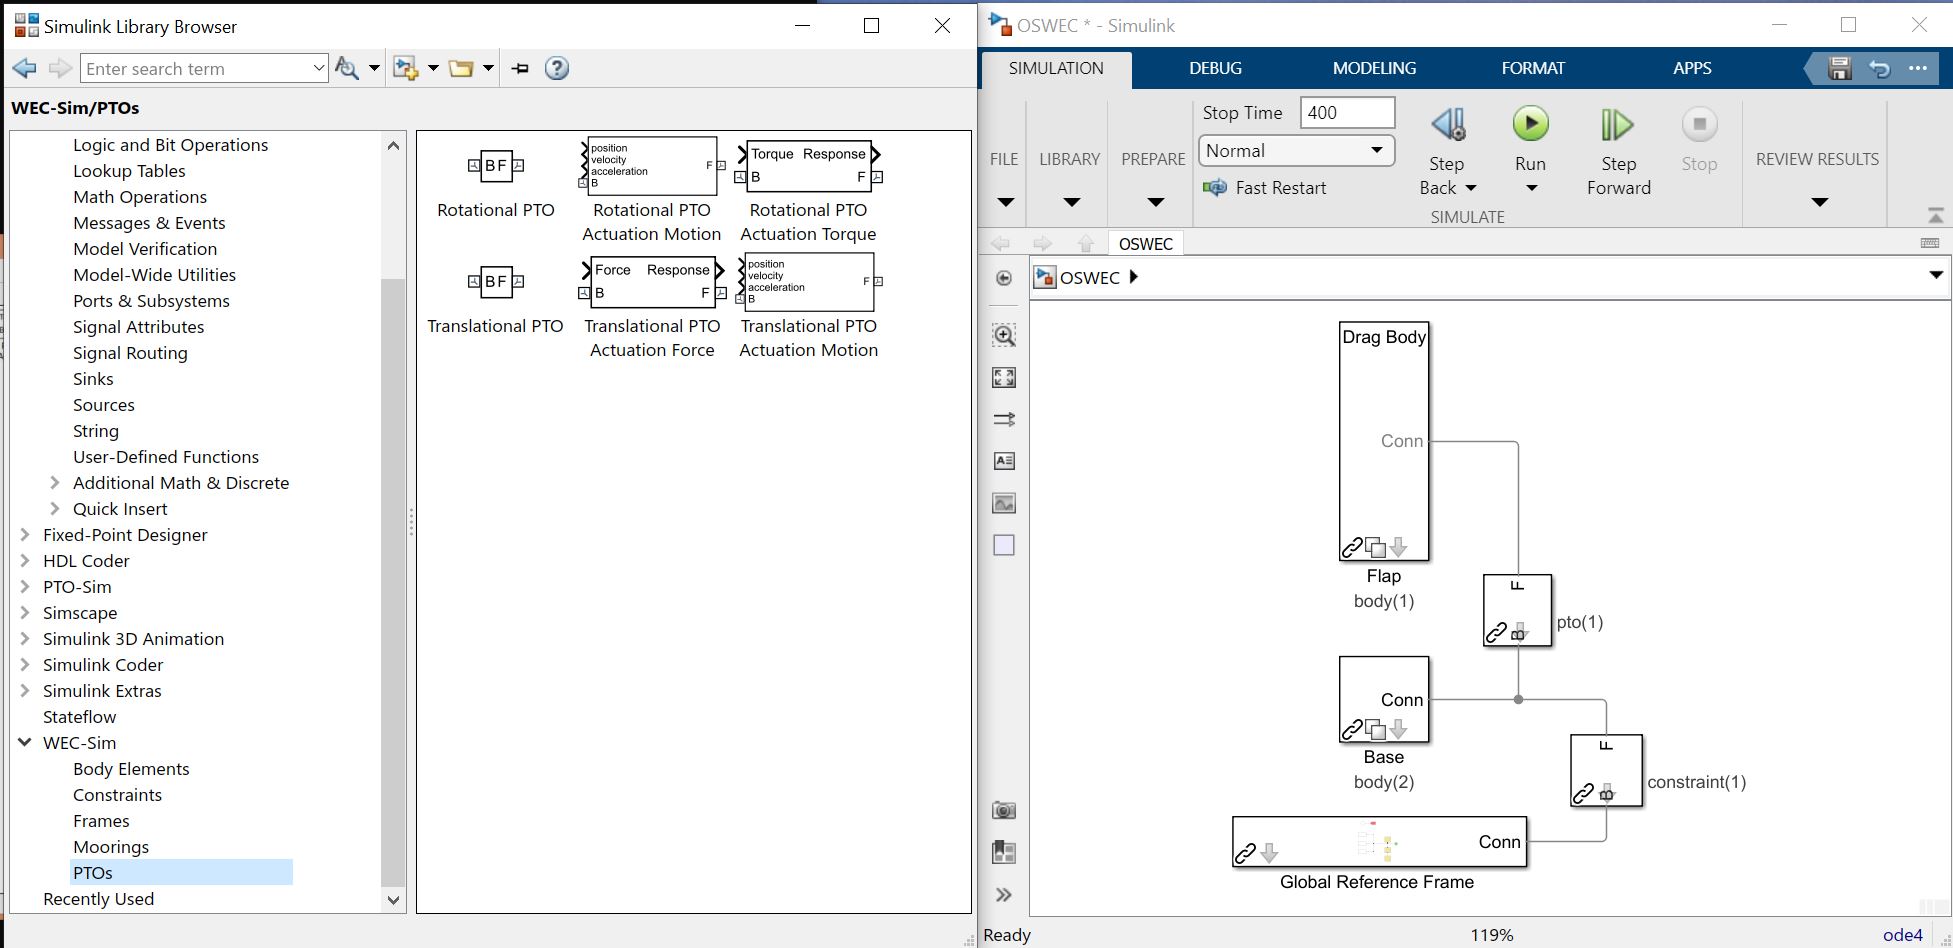Save the model with the disk icon
The height and width of the screenshot is (948, 1953).
click(1839, 68)
